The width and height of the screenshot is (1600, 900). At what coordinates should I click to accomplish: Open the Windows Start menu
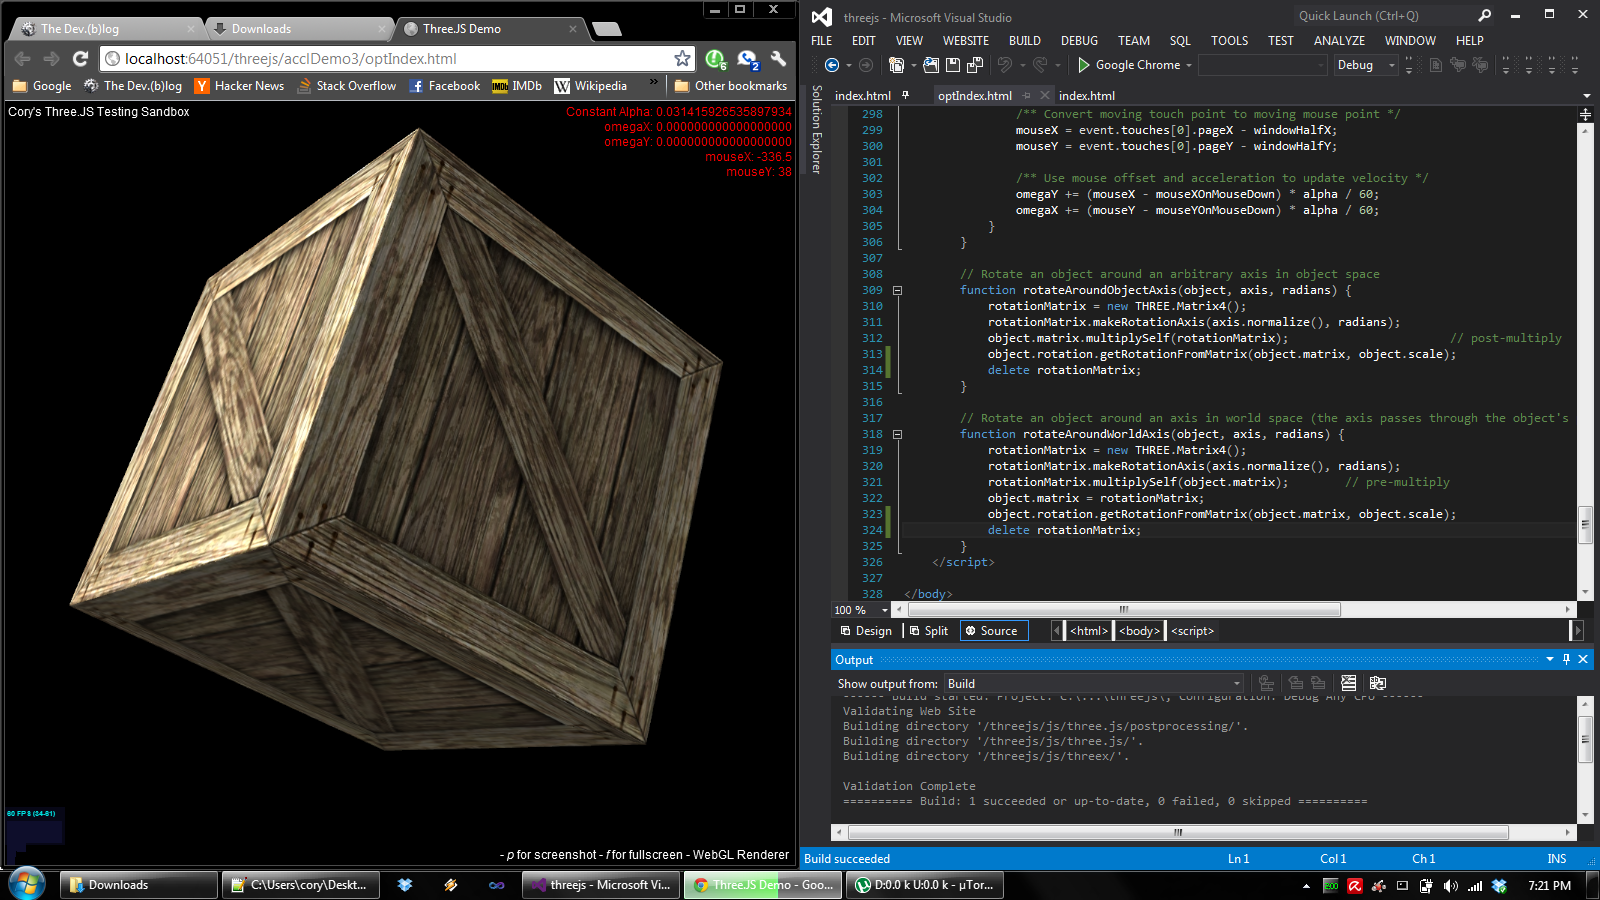point(27,884)
